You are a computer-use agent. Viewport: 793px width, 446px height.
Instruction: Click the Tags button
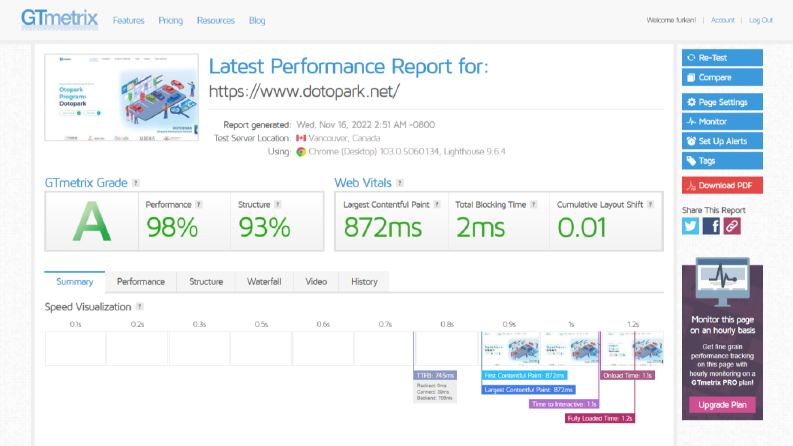pyautogui.click(x=722, y=161)
